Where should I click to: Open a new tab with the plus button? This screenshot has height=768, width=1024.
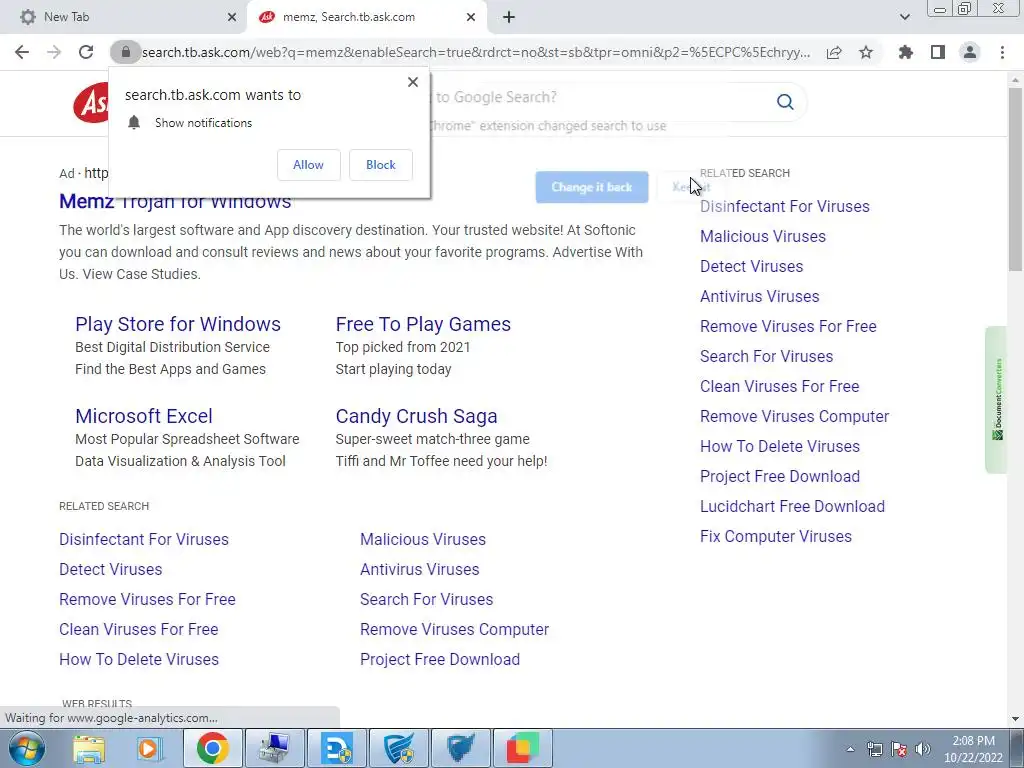tap(509, 18)
